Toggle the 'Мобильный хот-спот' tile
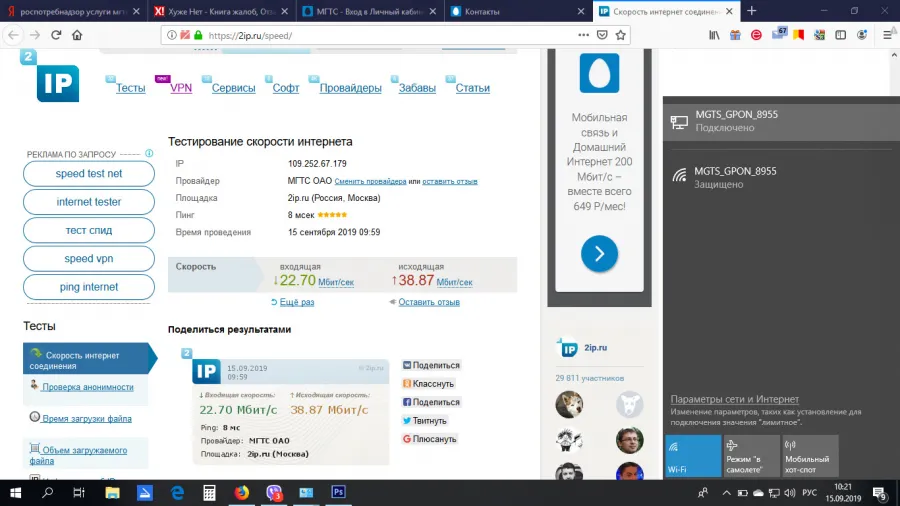This screenshot has width=900, height=506. [810, 456]
